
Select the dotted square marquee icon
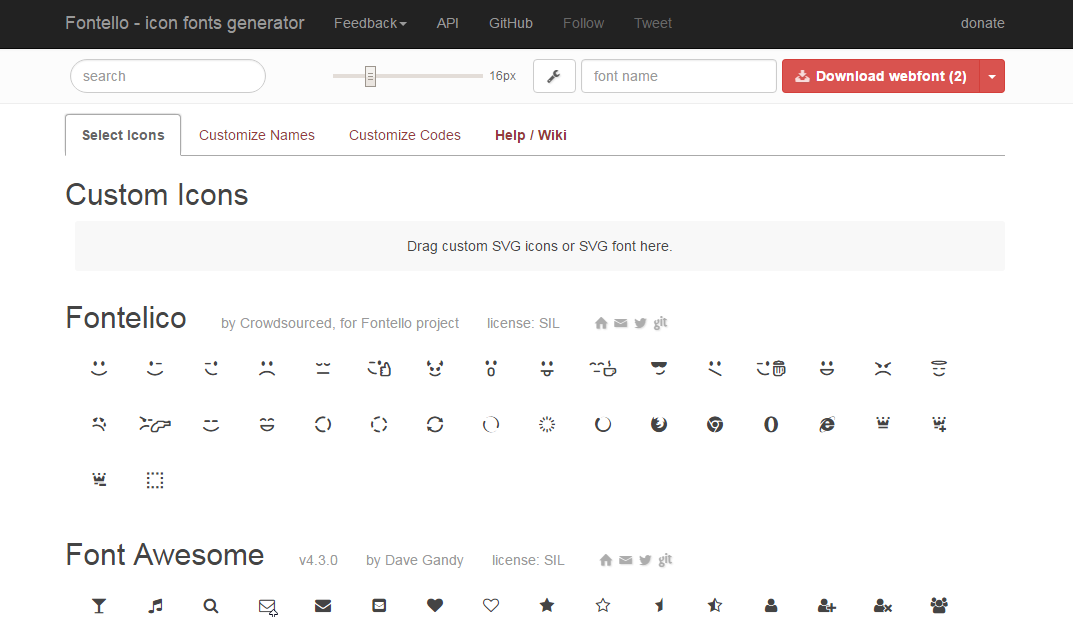point(155,481)
